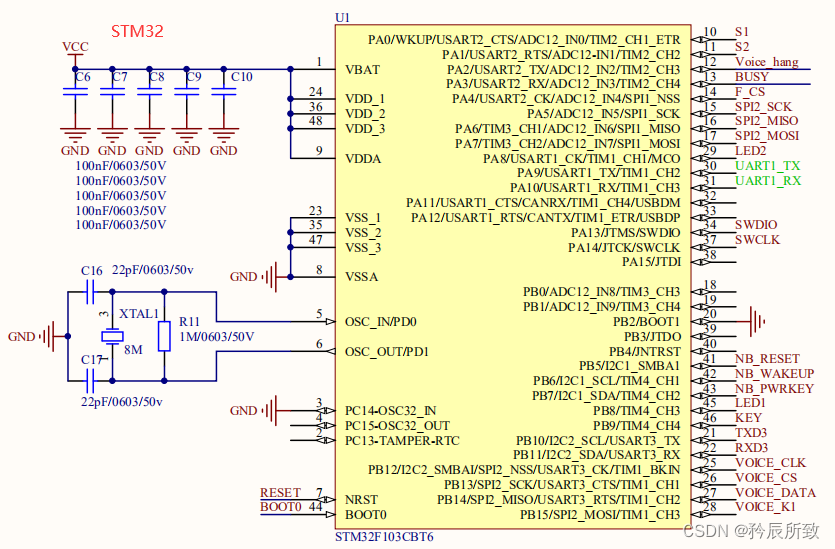Select the red STM32 title text
This screenshot has width=835, height=549.
click(137, 31)
